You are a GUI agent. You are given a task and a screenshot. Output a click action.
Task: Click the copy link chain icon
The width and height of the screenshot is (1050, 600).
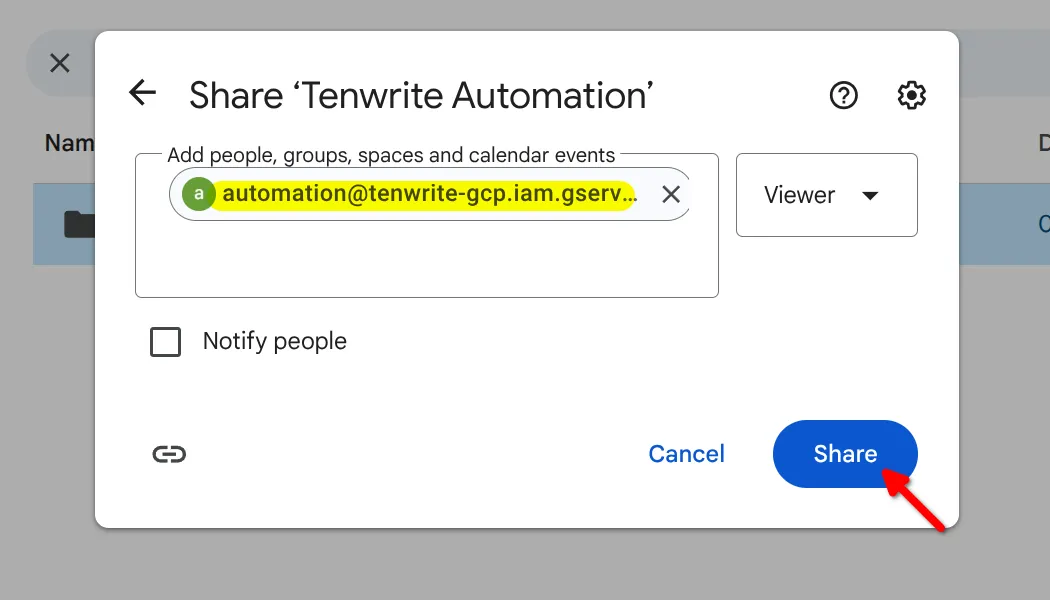[x=169, y=454]
